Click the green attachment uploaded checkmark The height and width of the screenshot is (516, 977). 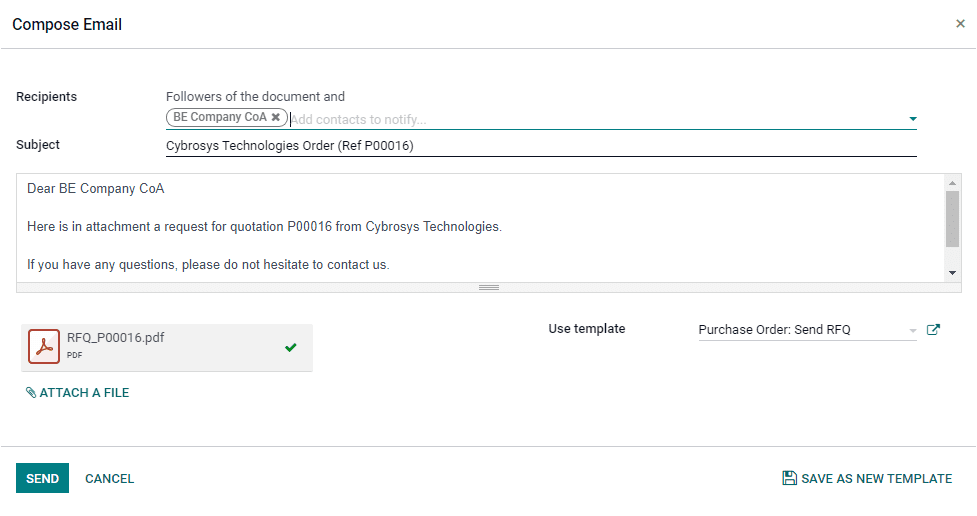pyautogui.click(x=290, y=348)
